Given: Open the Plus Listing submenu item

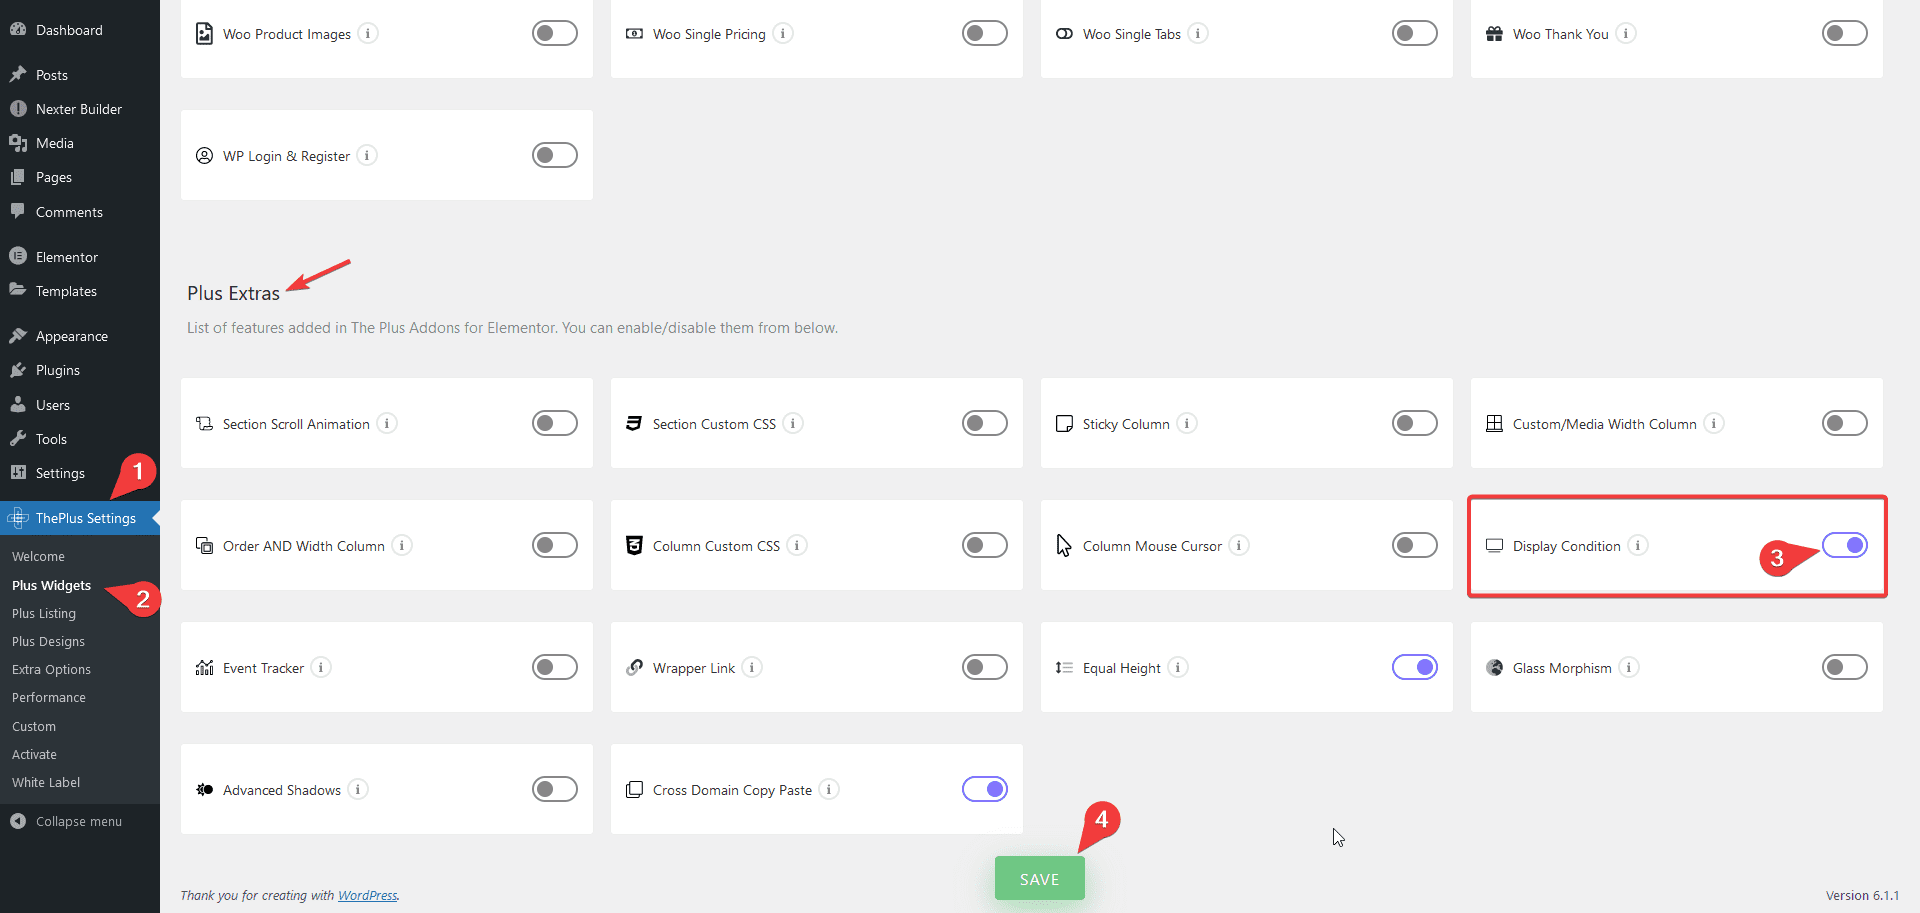Looking at the screenshot, I should click(44, 613).
